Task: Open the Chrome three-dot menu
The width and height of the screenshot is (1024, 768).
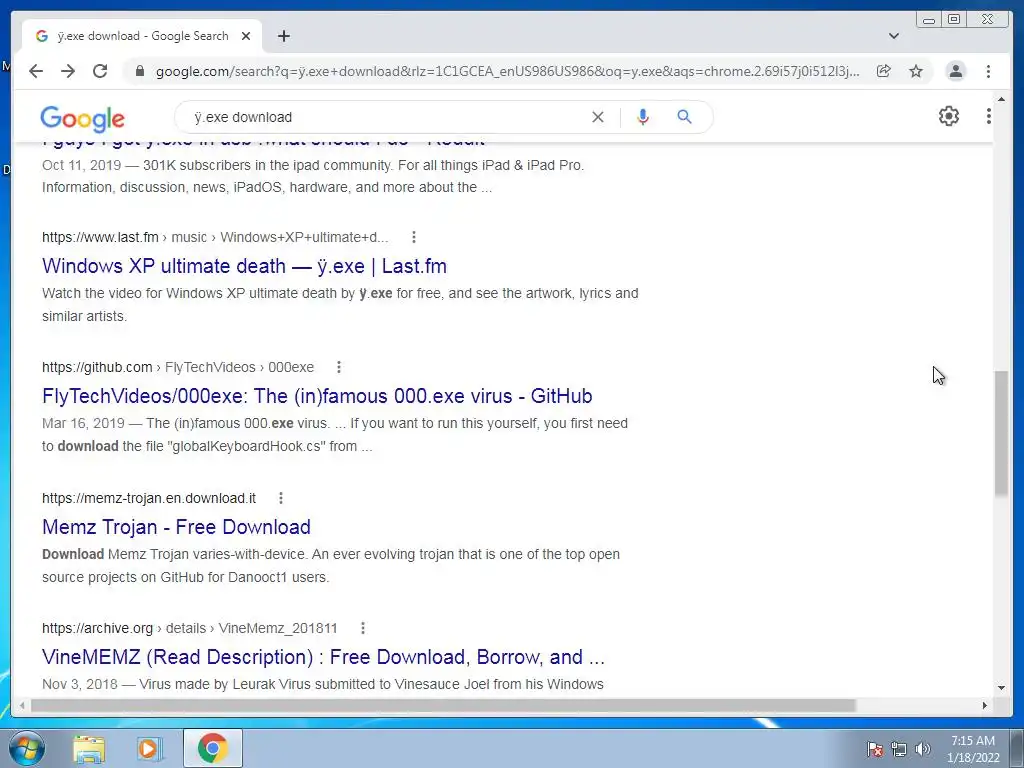Action: tap(988, 71)
